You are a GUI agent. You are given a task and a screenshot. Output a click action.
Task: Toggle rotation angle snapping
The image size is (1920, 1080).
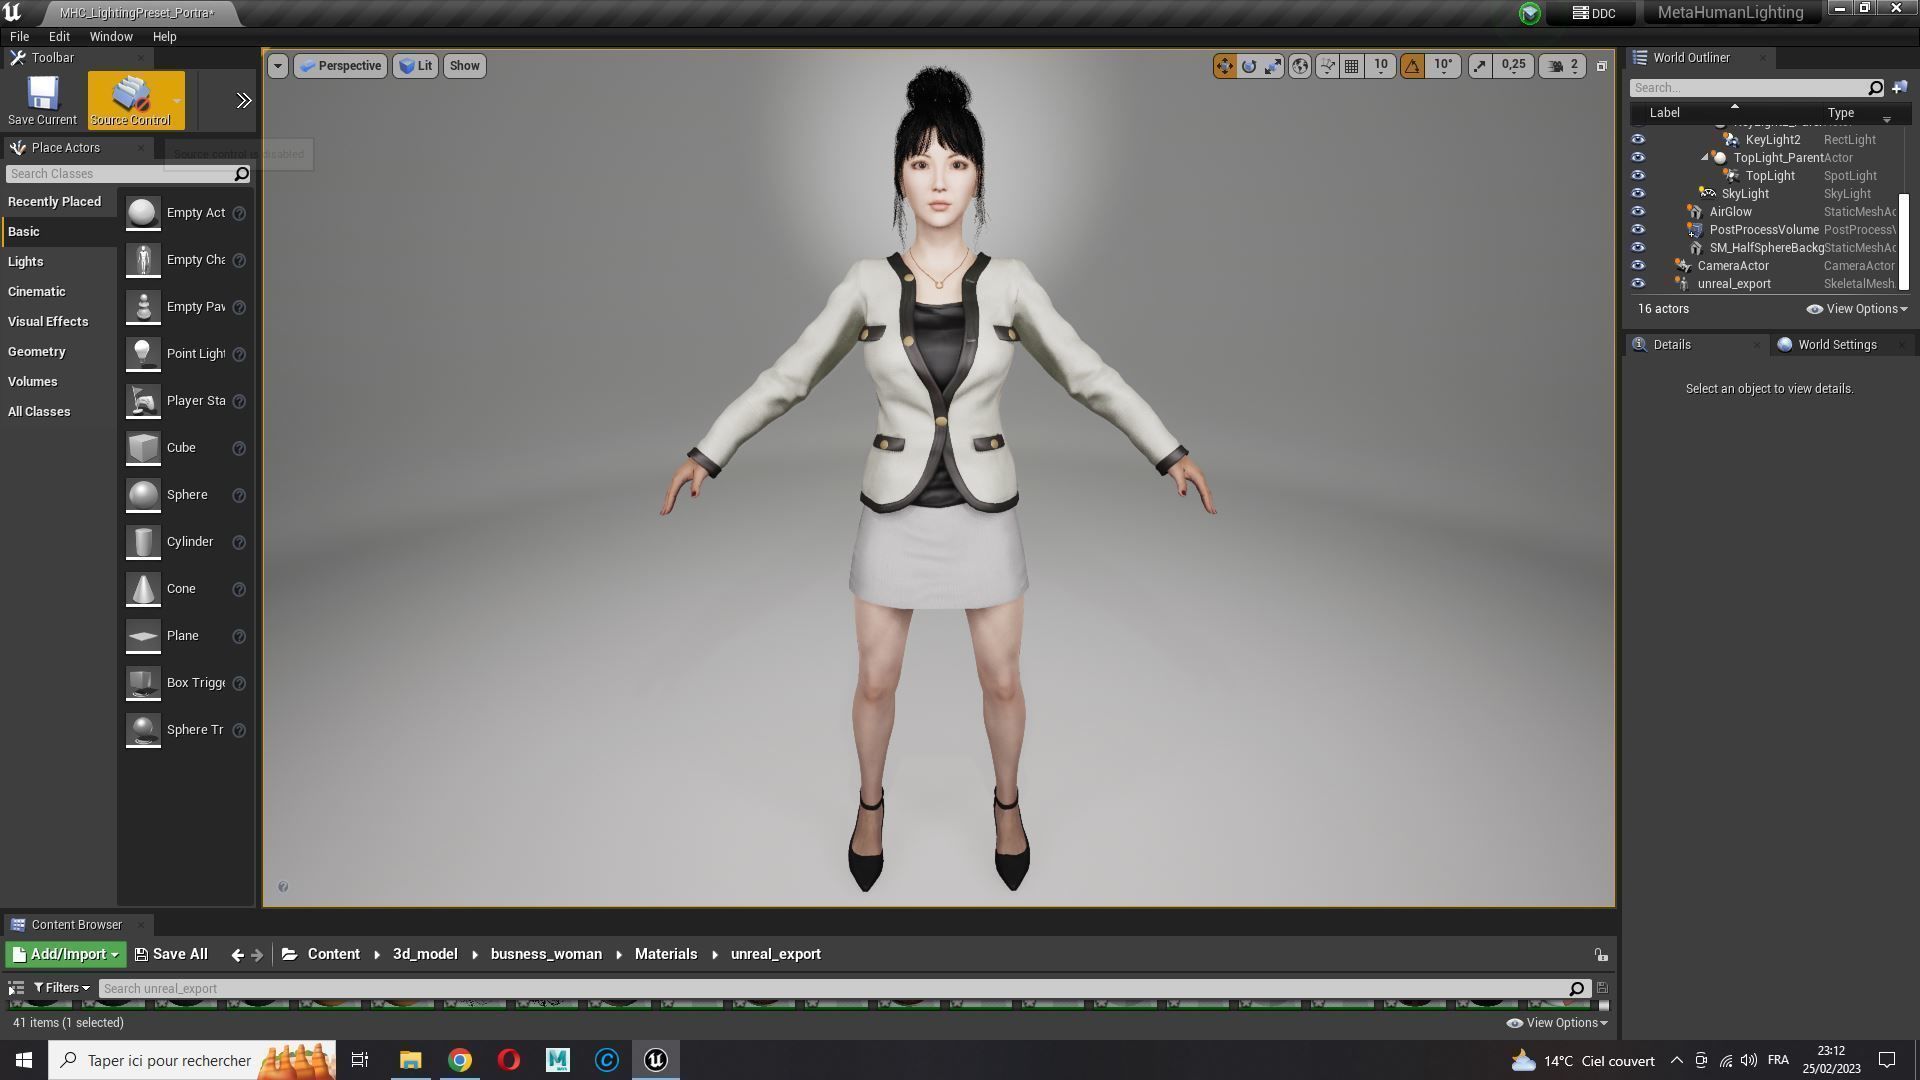pos(1412,66)
